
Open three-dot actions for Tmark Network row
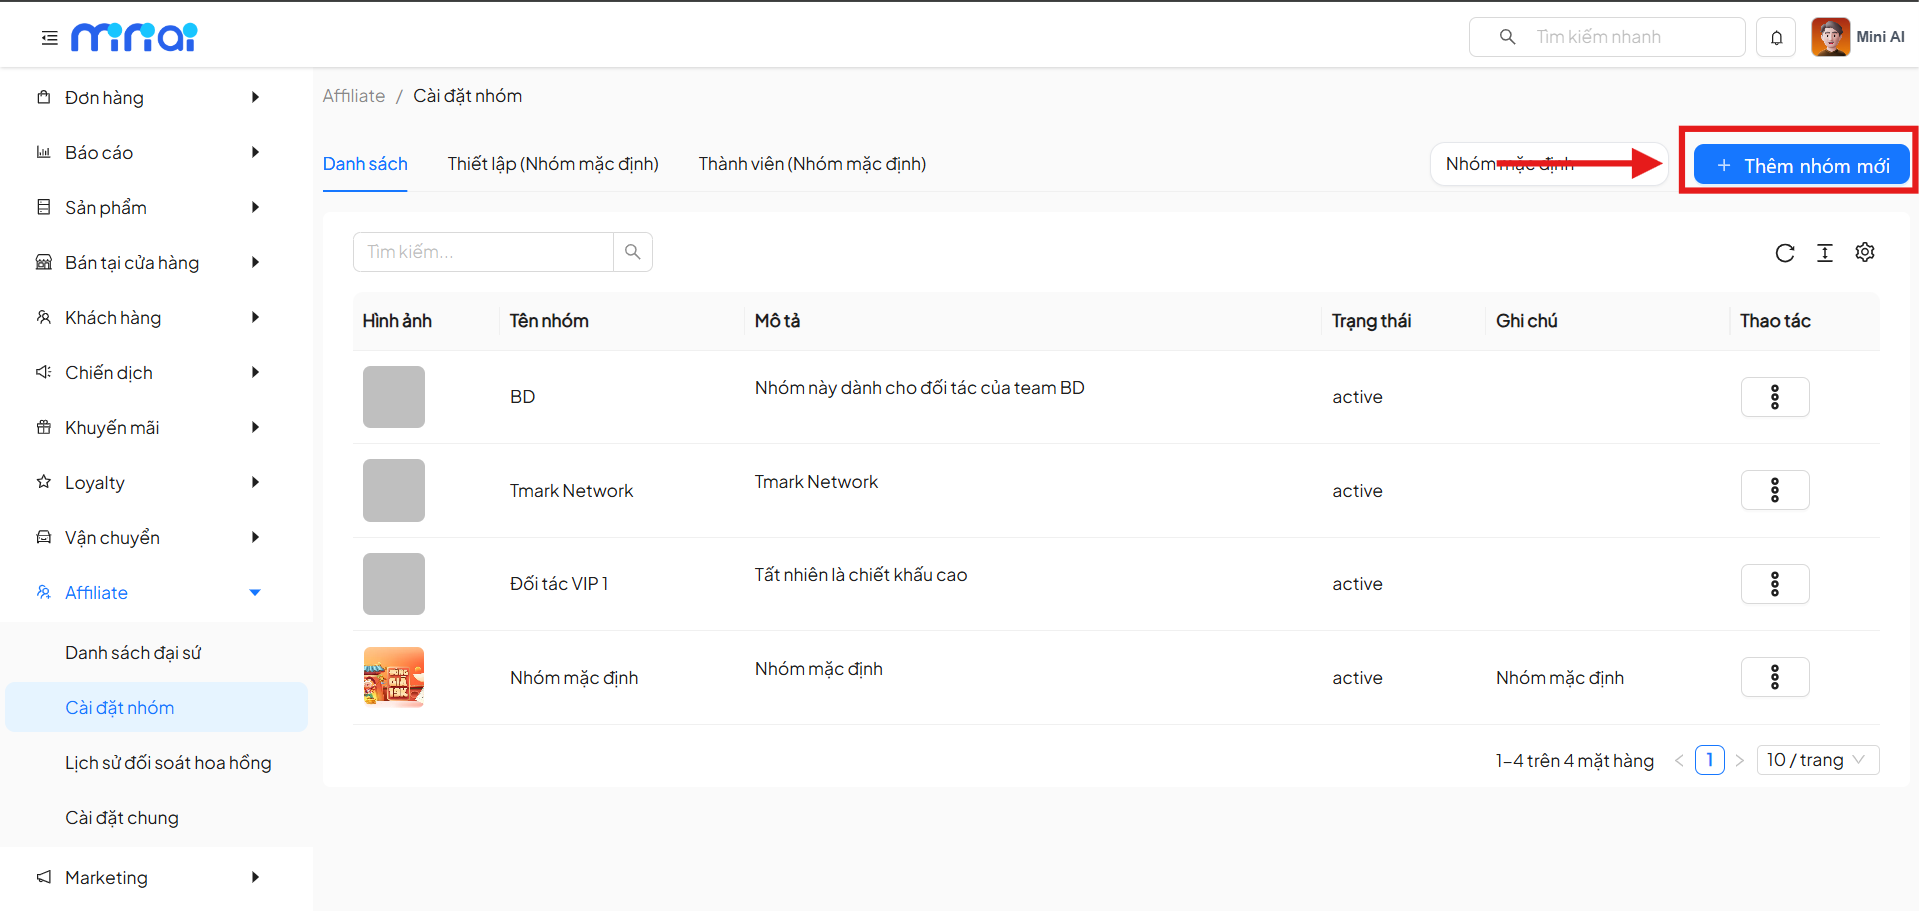pyautogui.click(x=1774, y=490)
